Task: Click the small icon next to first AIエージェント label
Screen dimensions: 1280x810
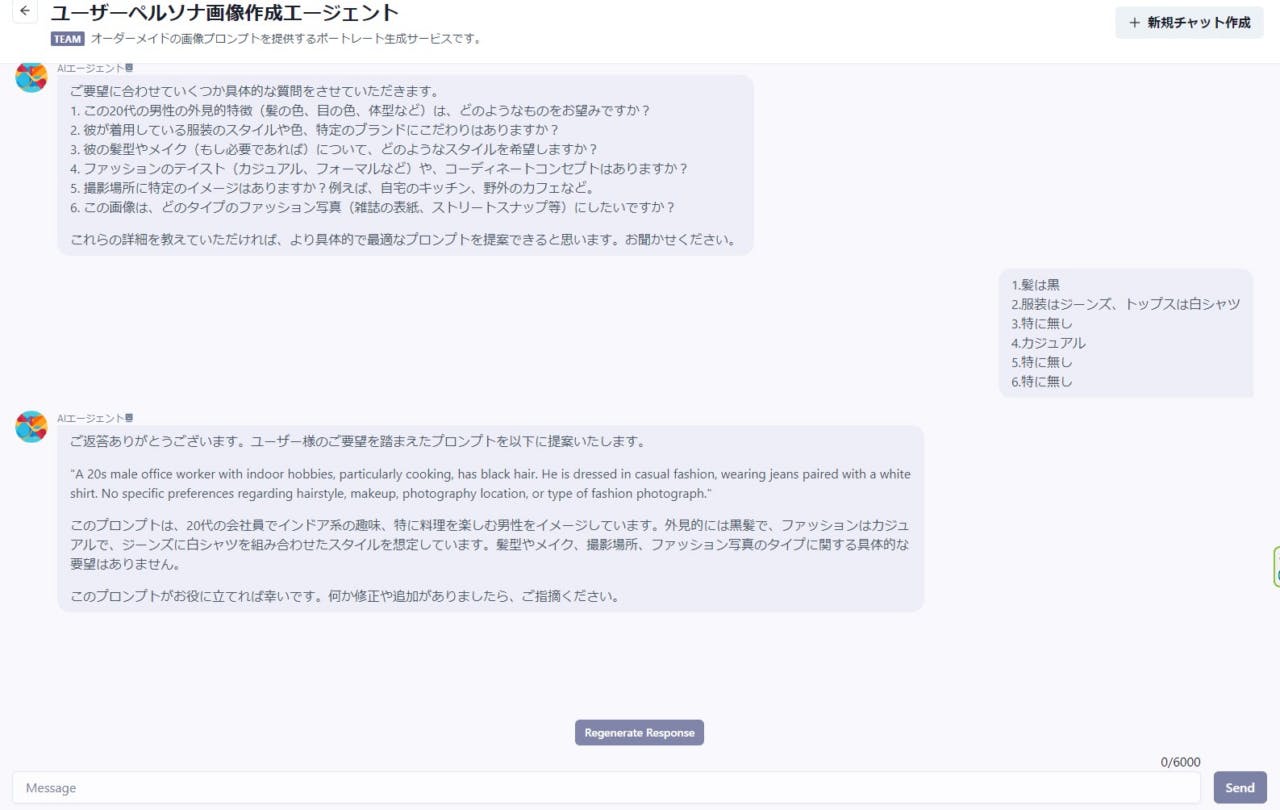Action: [x=129, y=68]
